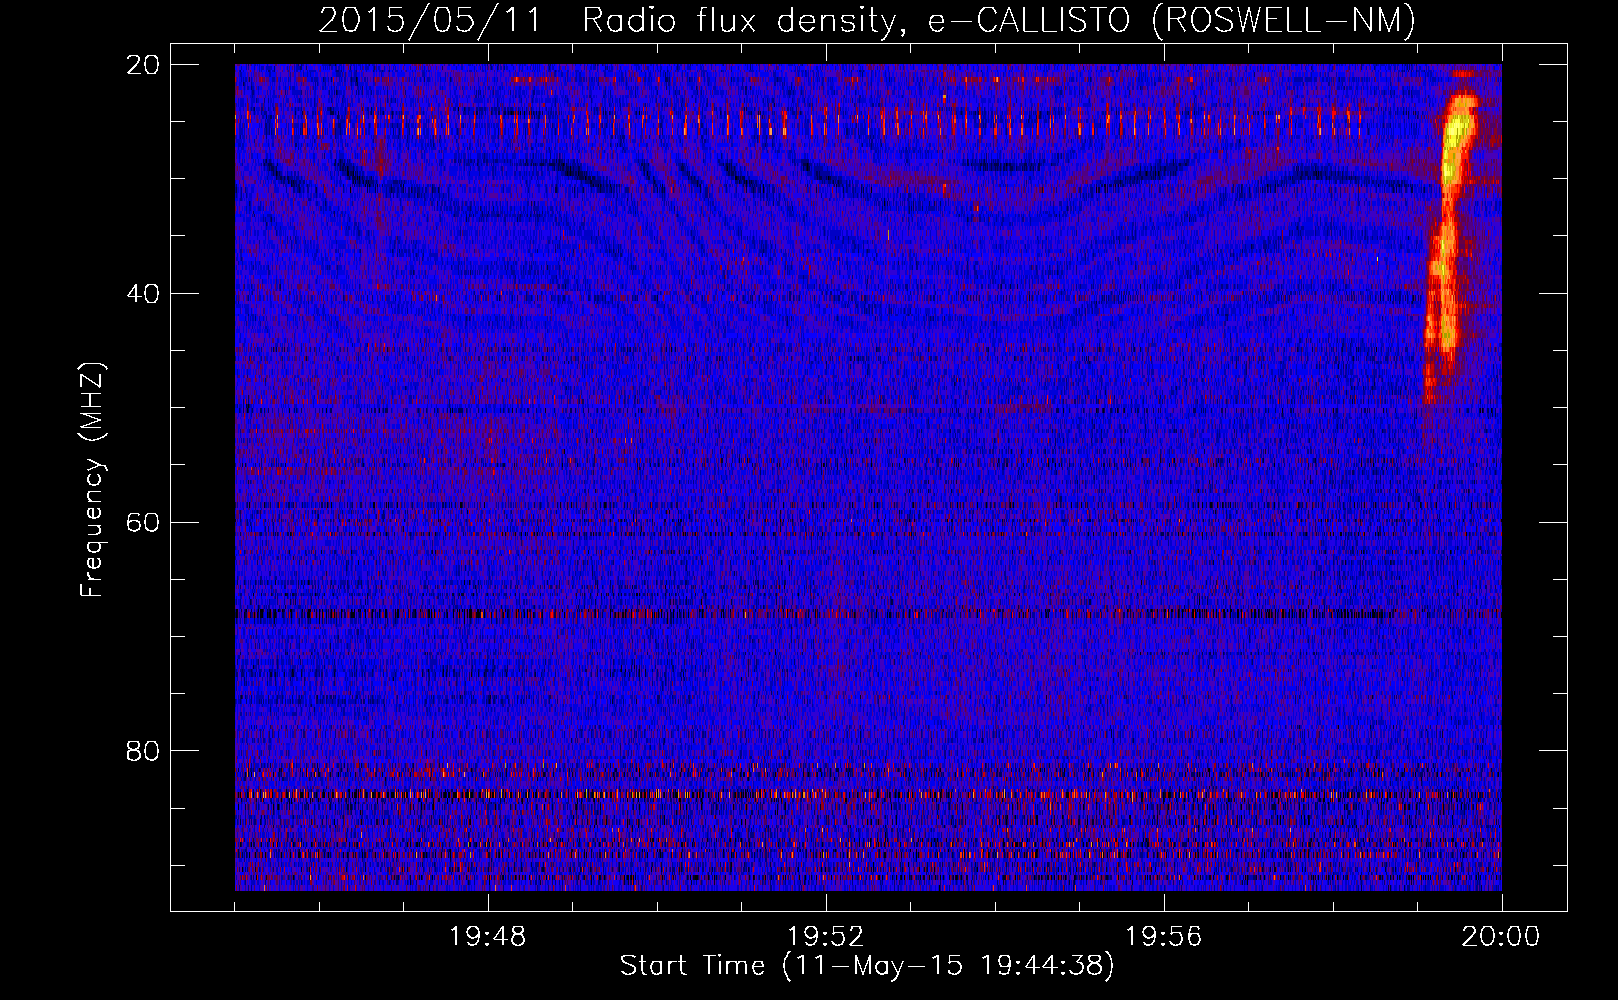Click the frequency tick label '40'
Screen dimensions: 1618x1000
(144, 294)
